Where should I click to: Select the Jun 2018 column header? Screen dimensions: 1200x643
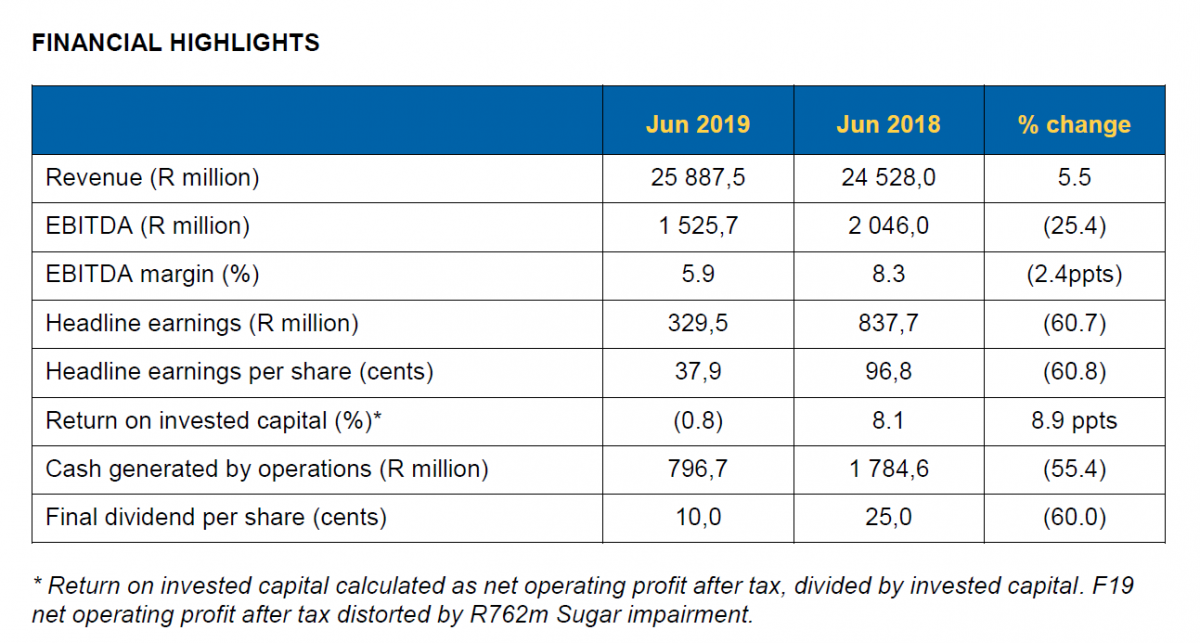click(888, 125)
